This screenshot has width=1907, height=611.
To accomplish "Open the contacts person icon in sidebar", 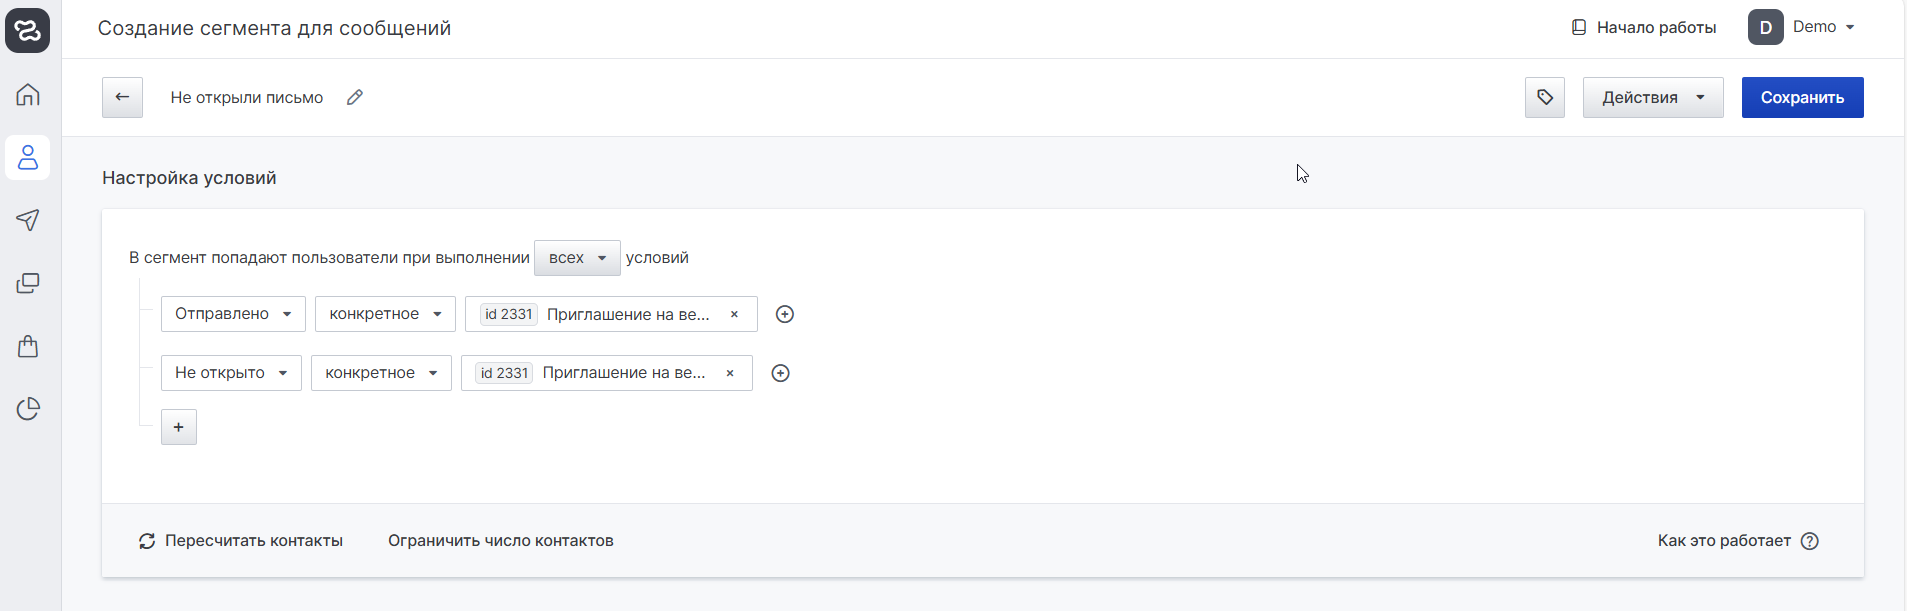I will [x=28, y=158].
